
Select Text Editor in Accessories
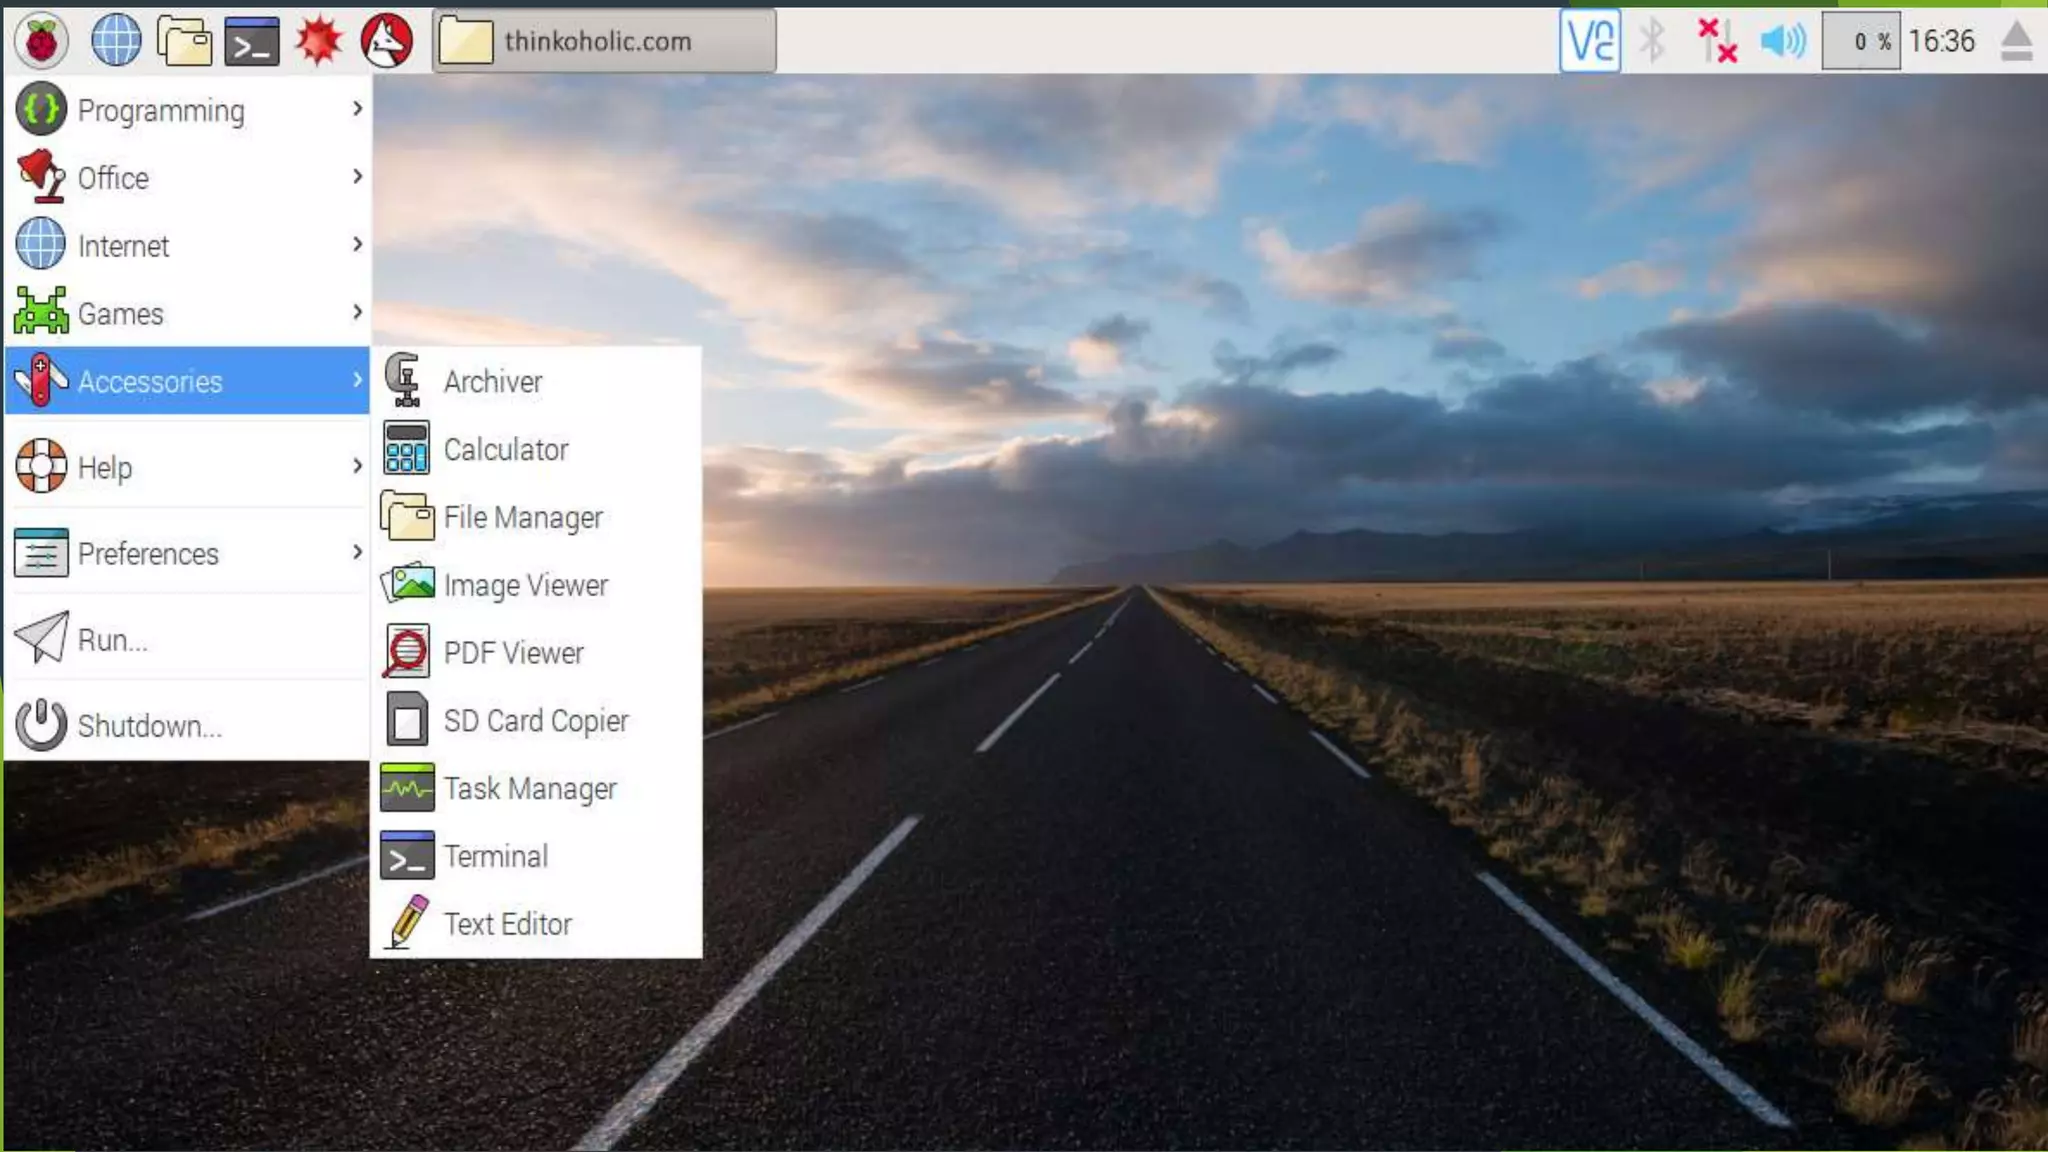click(508, 924)
